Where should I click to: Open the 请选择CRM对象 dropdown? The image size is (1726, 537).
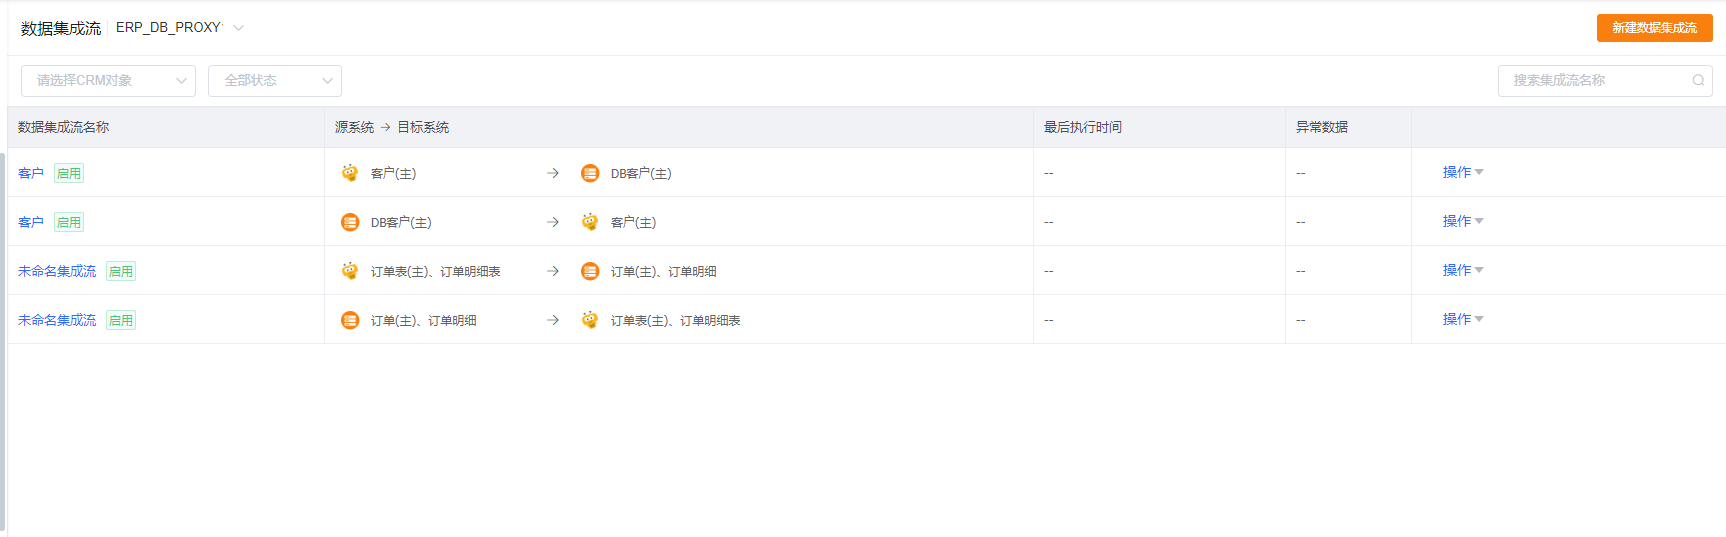point(108,81)
